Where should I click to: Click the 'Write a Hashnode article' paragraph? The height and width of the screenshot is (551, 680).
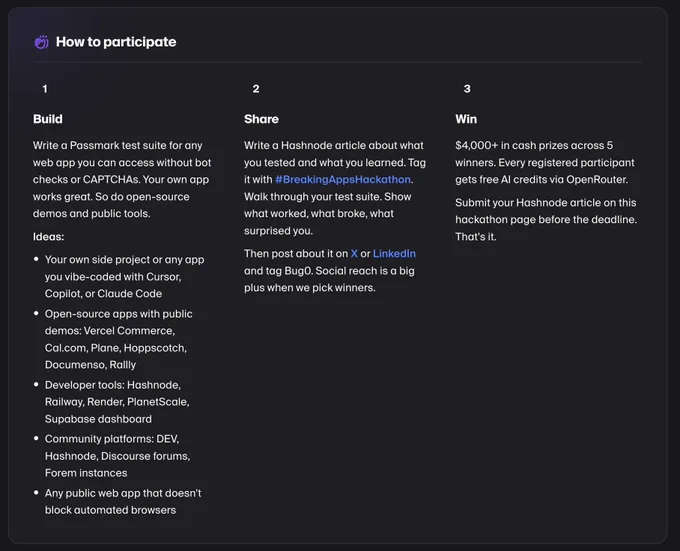(x=335, y=188)
